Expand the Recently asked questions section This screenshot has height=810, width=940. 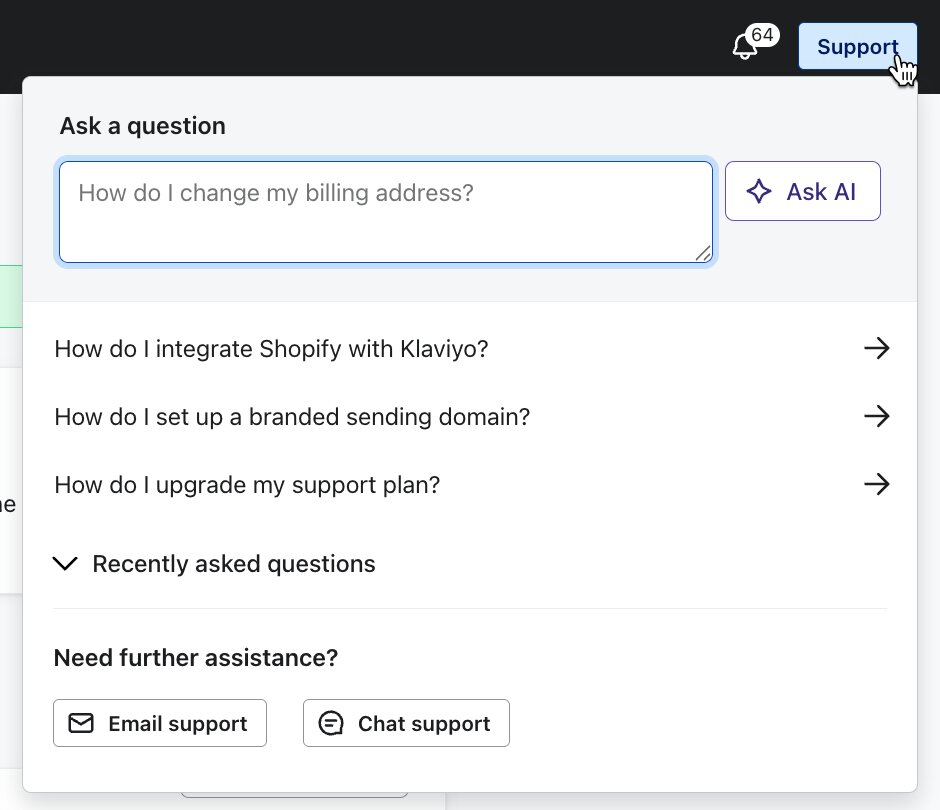(233, 563)
